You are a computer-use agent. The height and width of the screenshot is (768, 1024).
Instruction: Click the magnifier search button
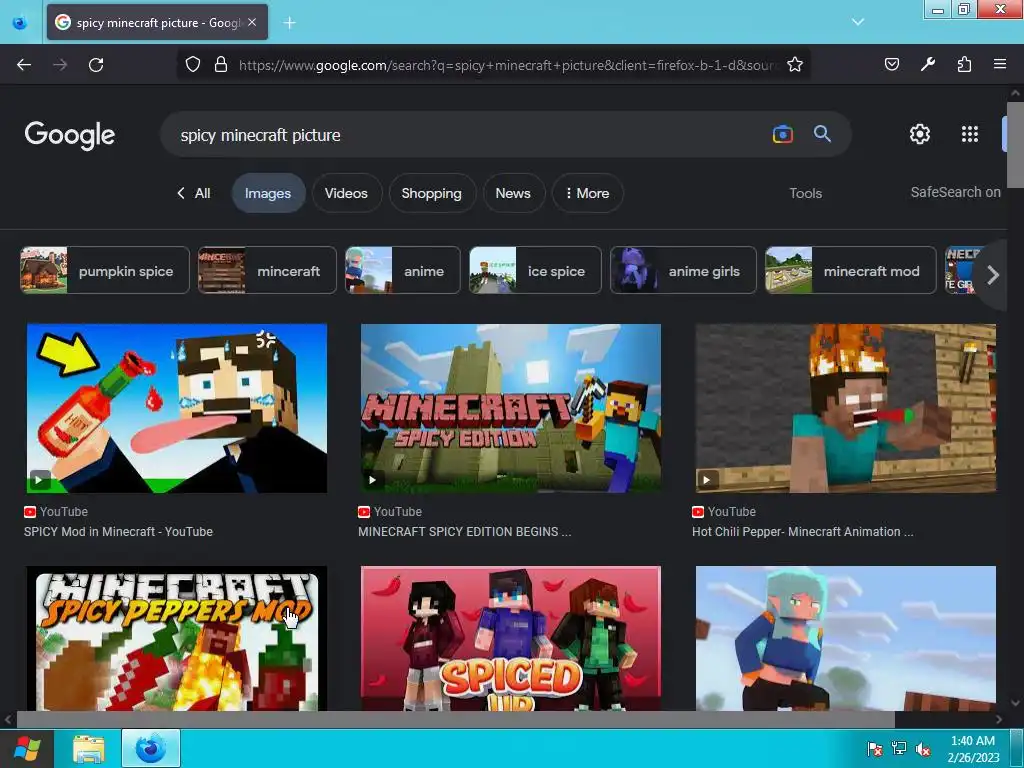pos(822,134)
